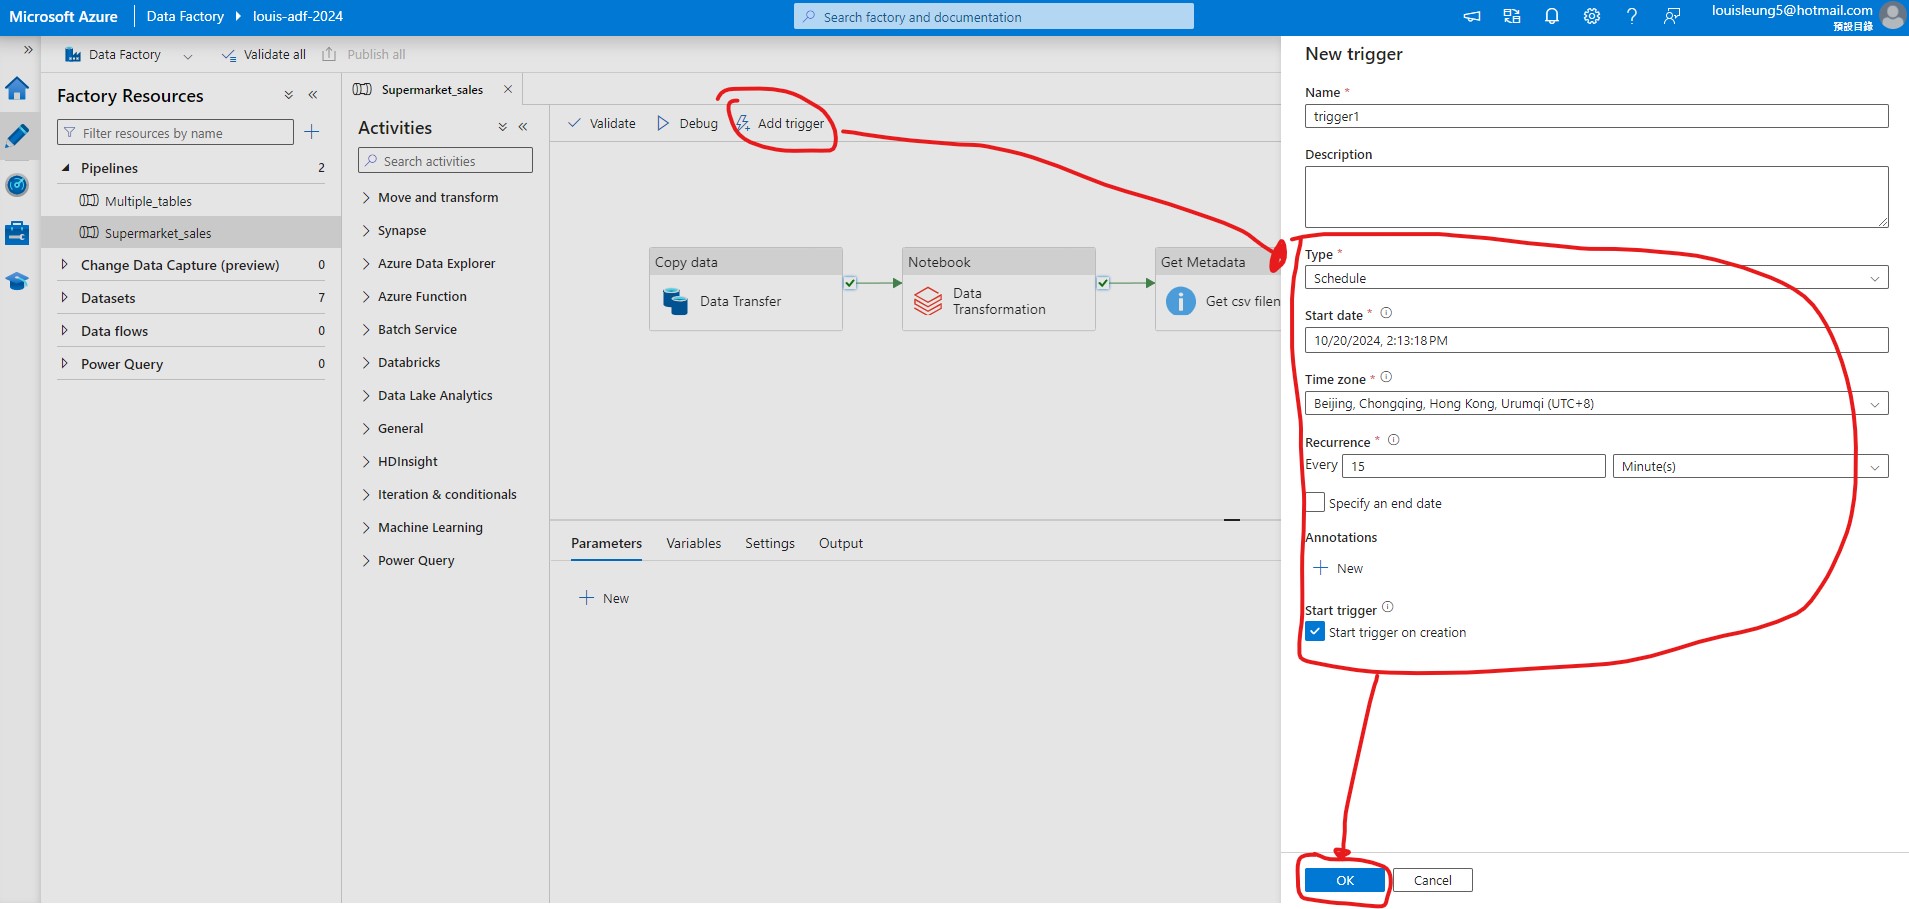Open the Author (pencil) view in sidebar
Screen dimensions: 1909x909
coord(18,136)
